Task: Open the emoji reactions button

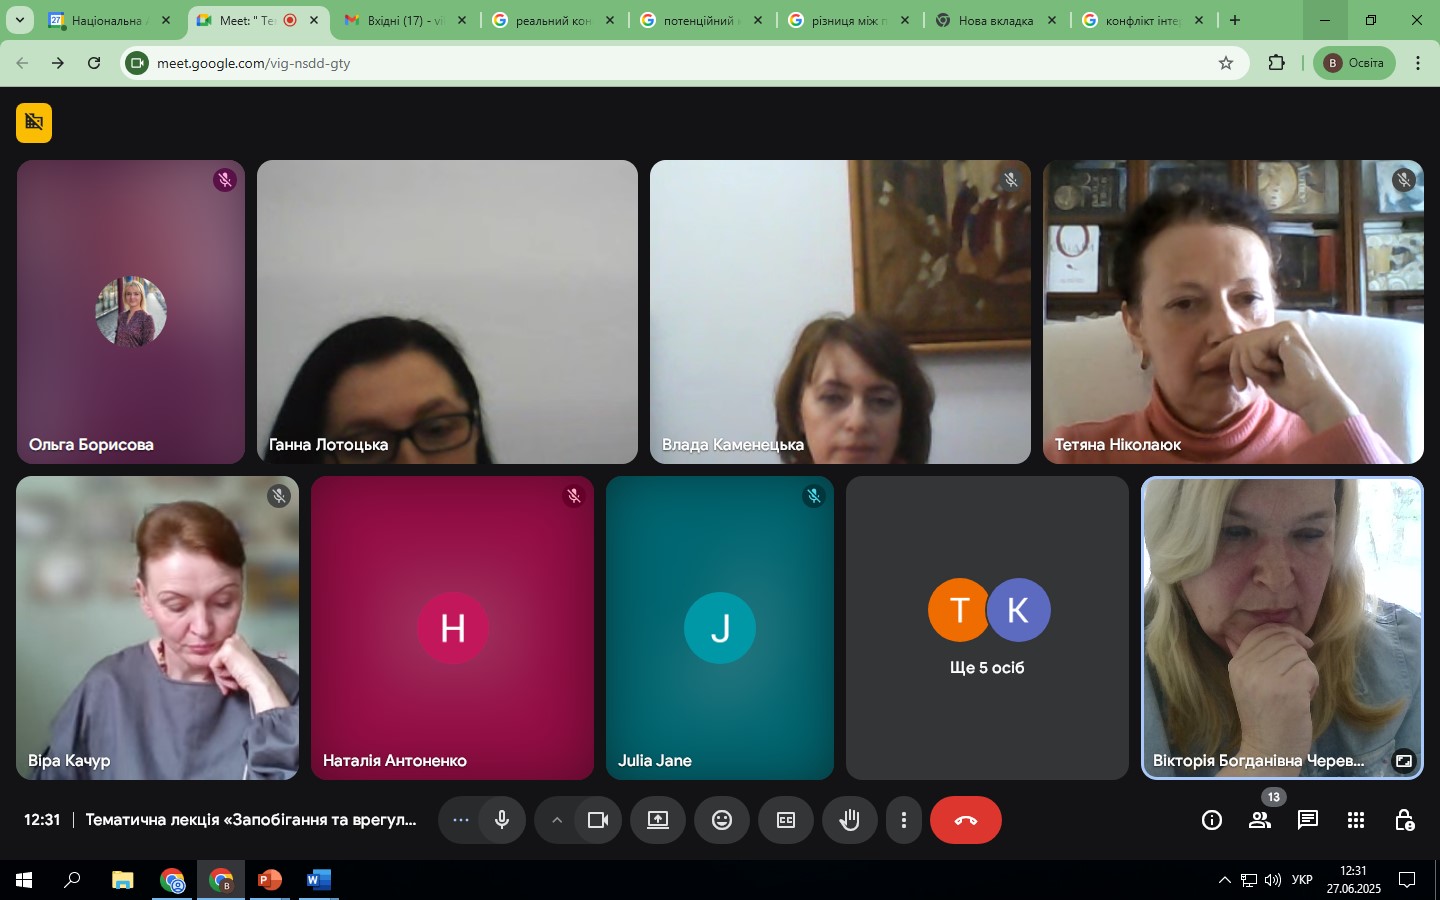Action: click(721, 820)
